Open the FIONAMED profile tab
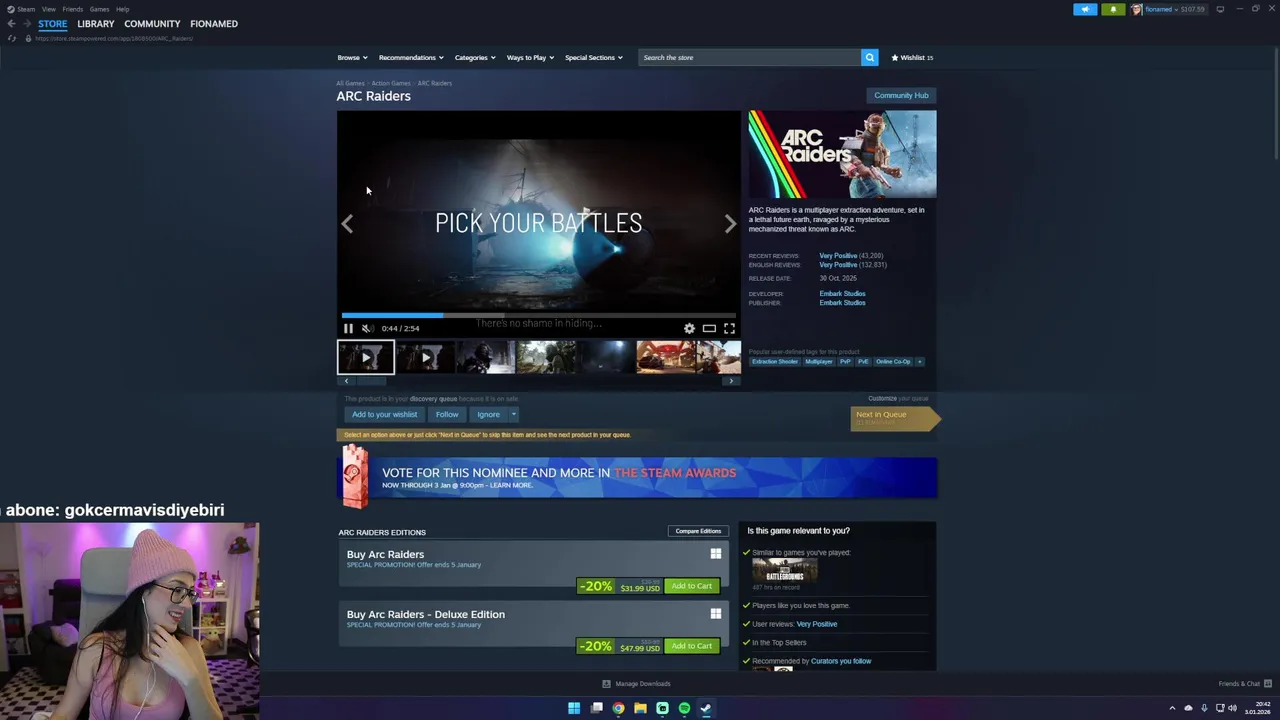This screenshot has width=1280, height=720. pos(214,24)
